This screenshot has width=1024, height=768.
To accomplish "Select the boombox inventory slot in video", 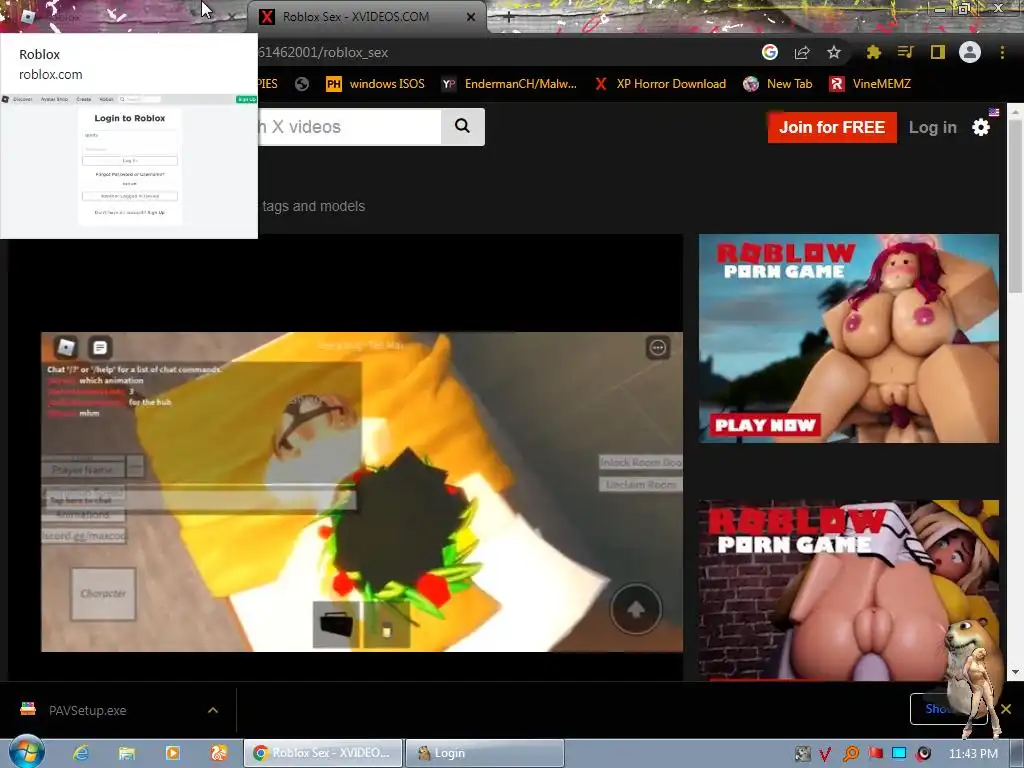I will pos(336,625).
